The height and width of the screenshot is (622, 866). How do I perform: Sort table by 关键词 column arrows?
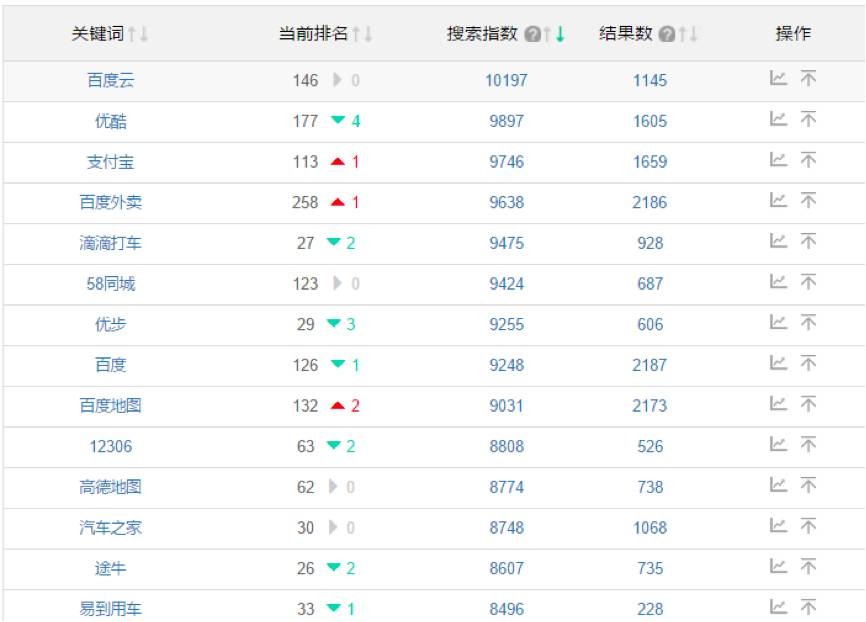coord(138,34)
